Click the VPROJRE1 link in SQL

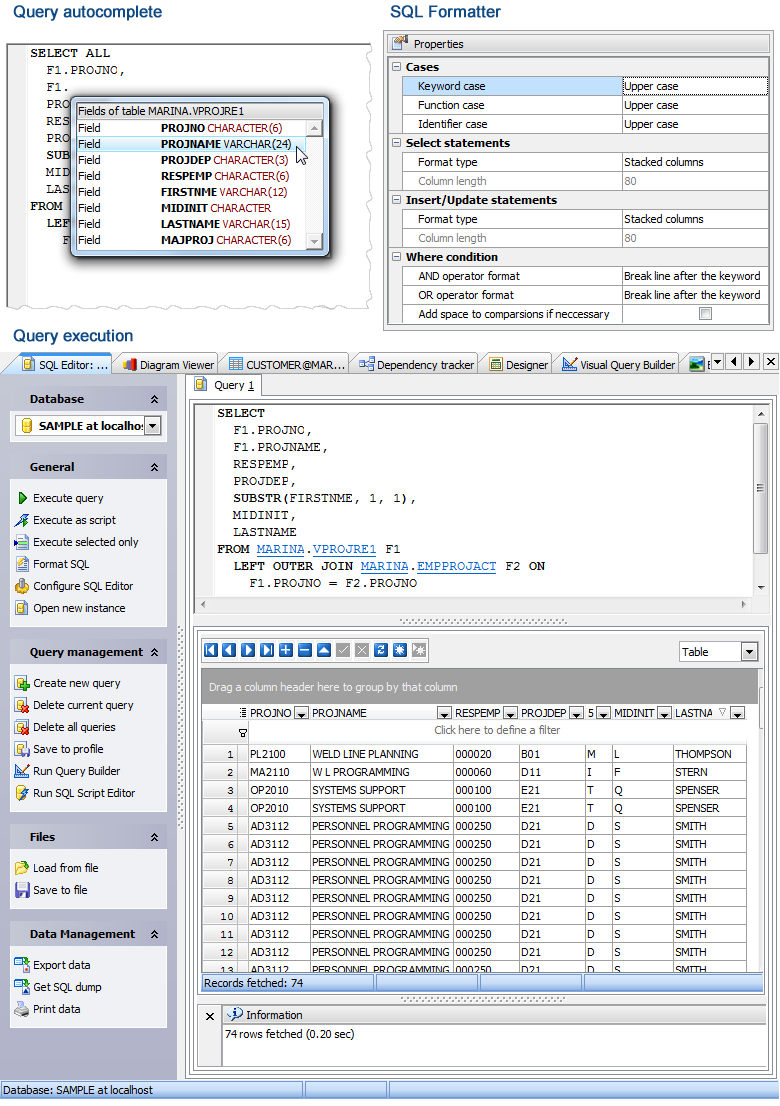(x=344, y=549)
